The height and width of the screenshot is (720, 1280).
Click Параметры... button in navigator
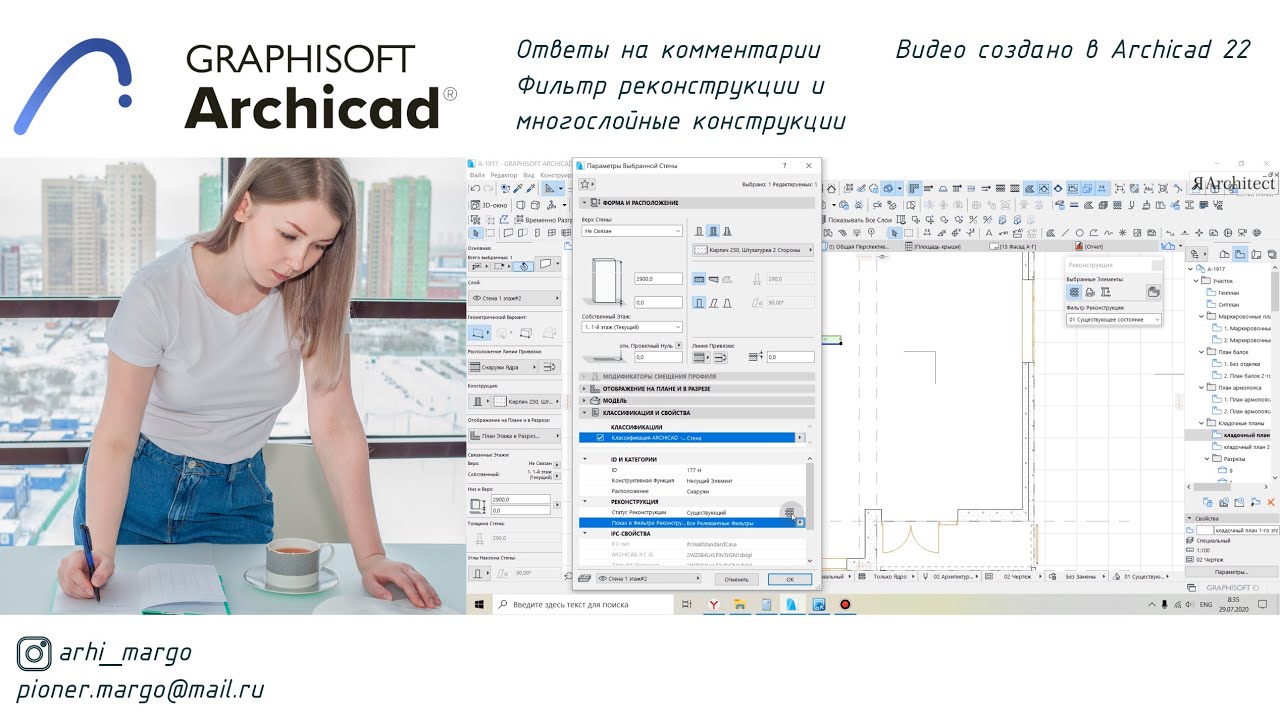click(1231, 572)
